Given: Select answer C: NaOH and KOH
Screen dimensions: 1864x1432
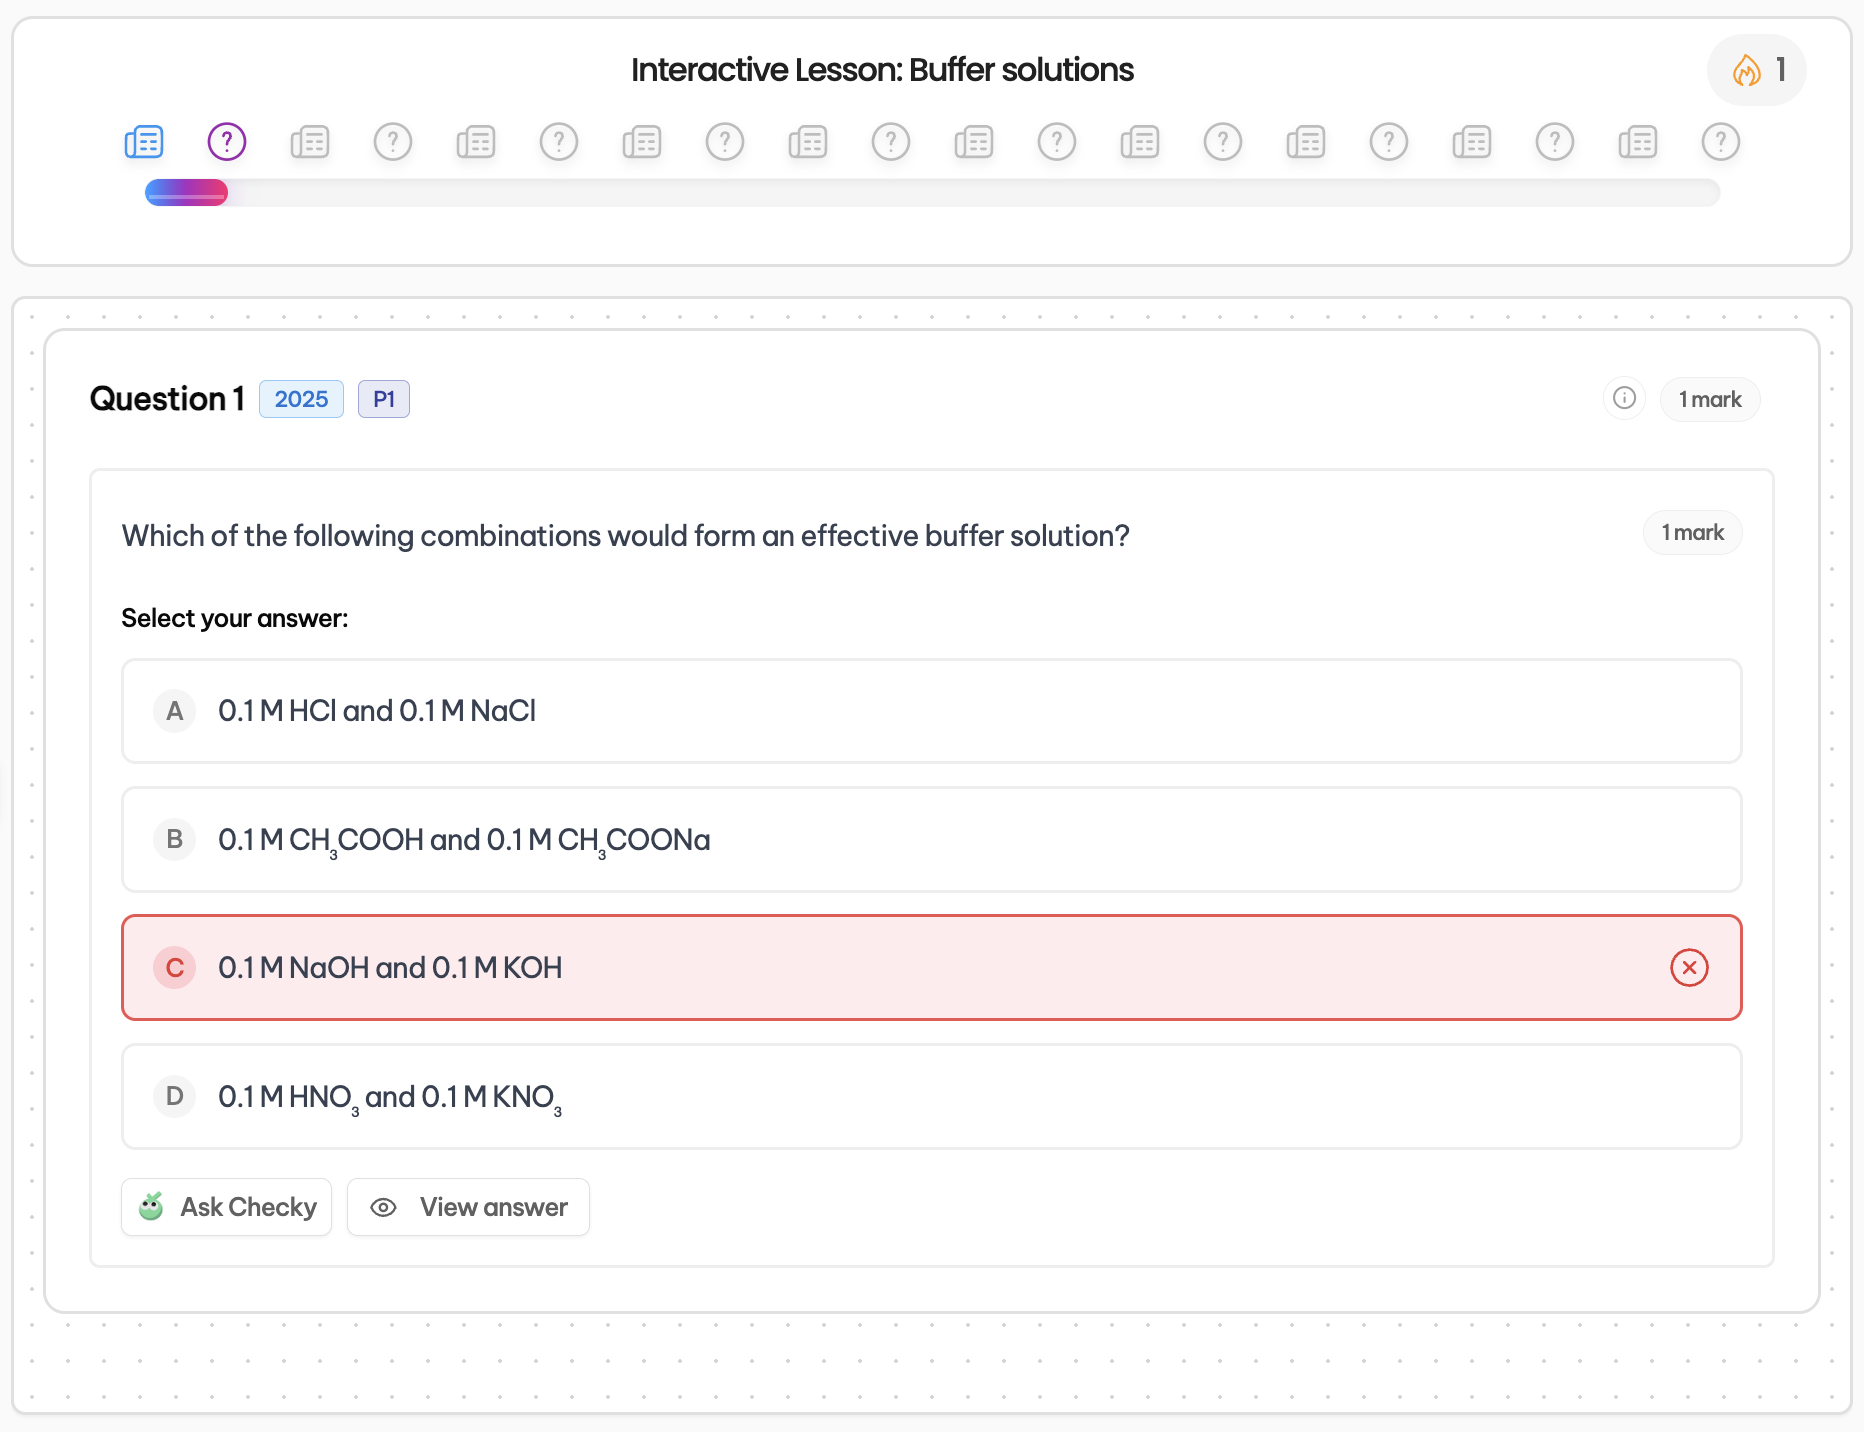Looking at the screenshot, I should 930,967.
